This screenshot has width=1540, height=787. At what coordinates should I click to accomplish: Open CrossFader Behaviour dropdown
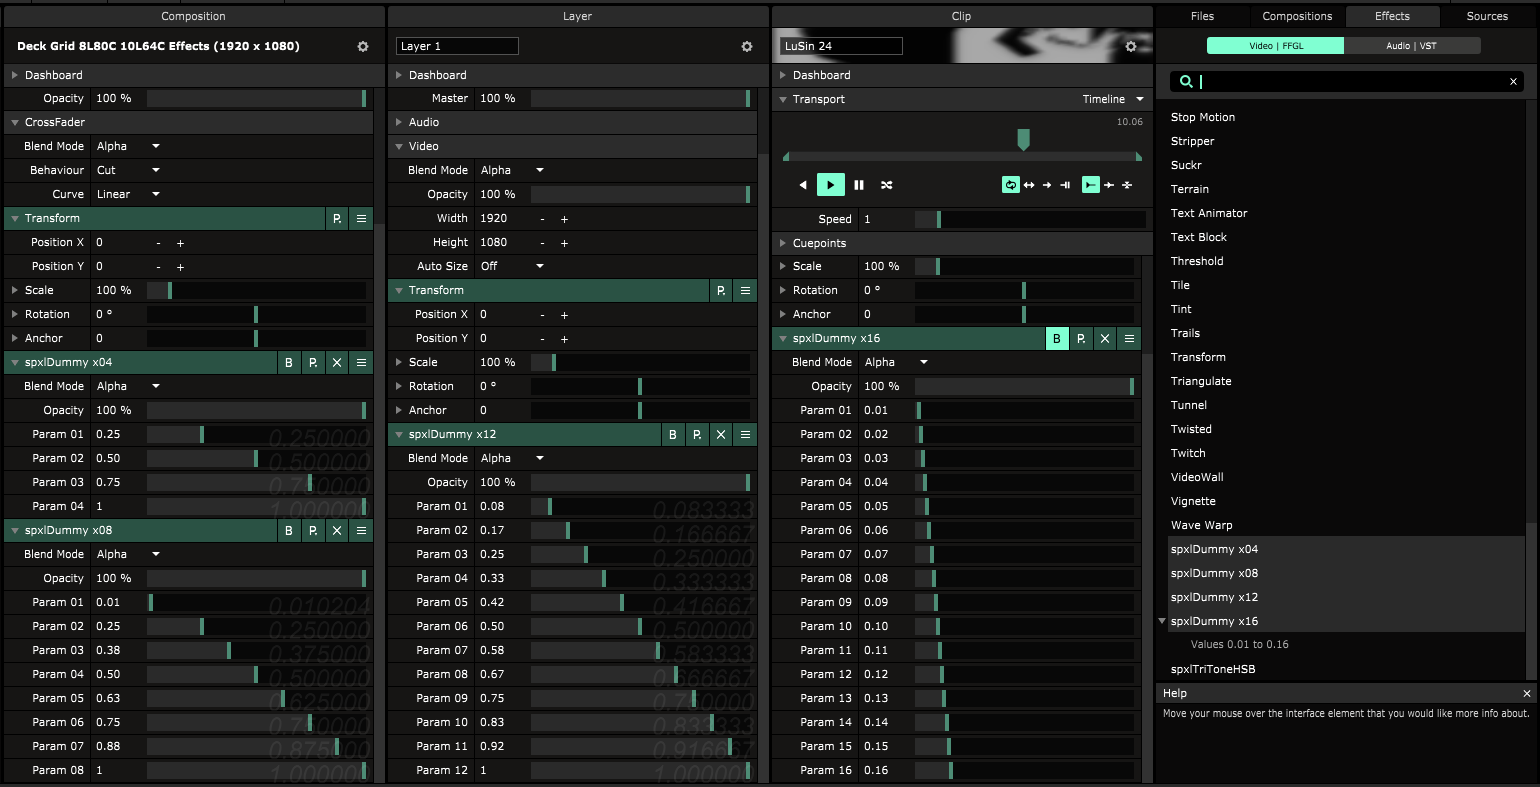pos(128,170)
